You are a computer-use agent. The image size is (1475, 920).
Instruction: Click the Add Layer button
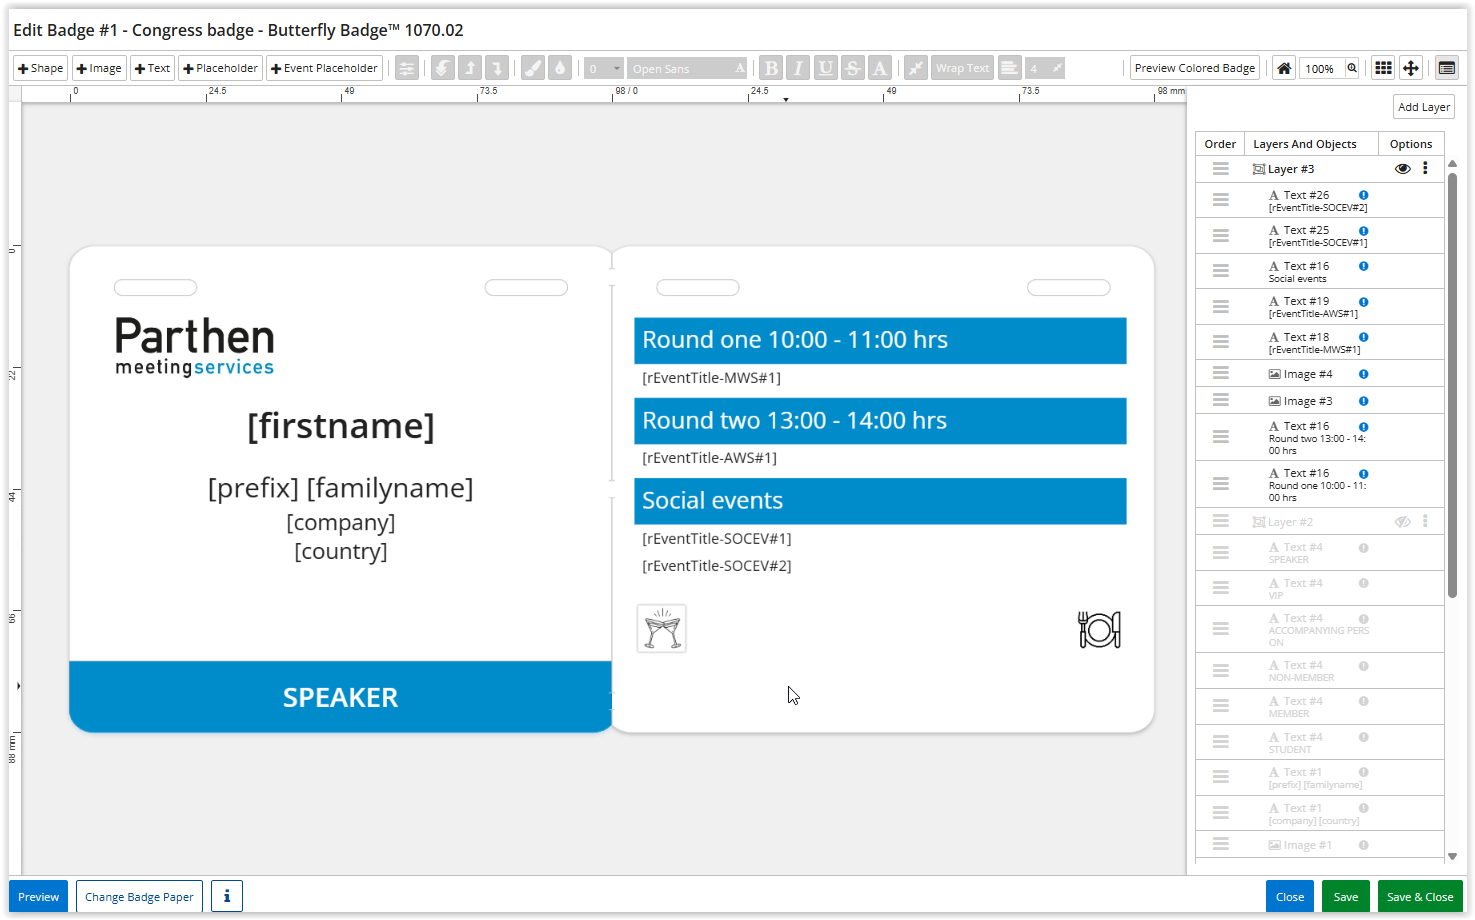click(1423, 107)
